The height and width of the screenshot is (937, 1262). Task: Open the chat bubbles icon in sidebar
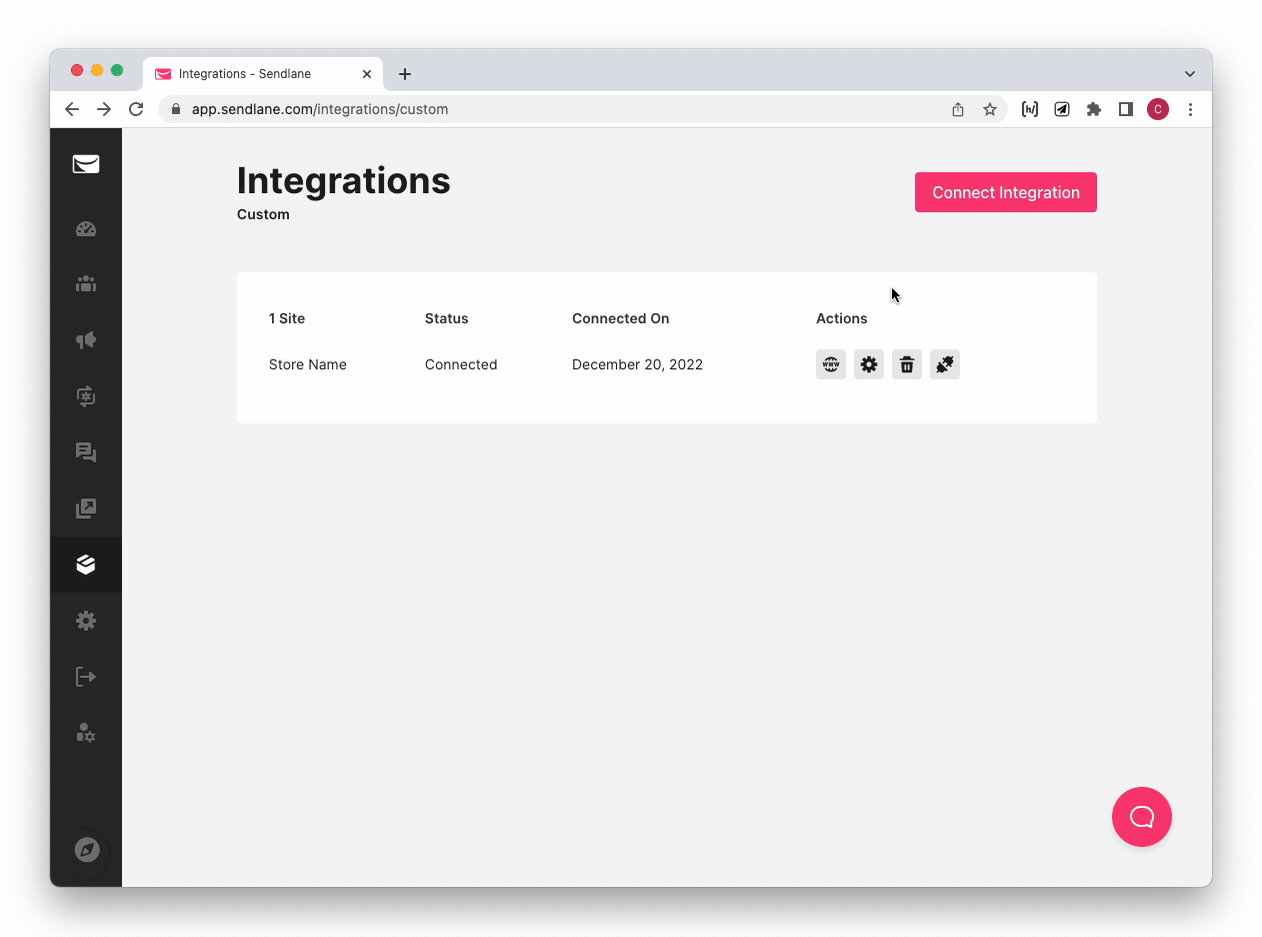click(x=86, y=453)
